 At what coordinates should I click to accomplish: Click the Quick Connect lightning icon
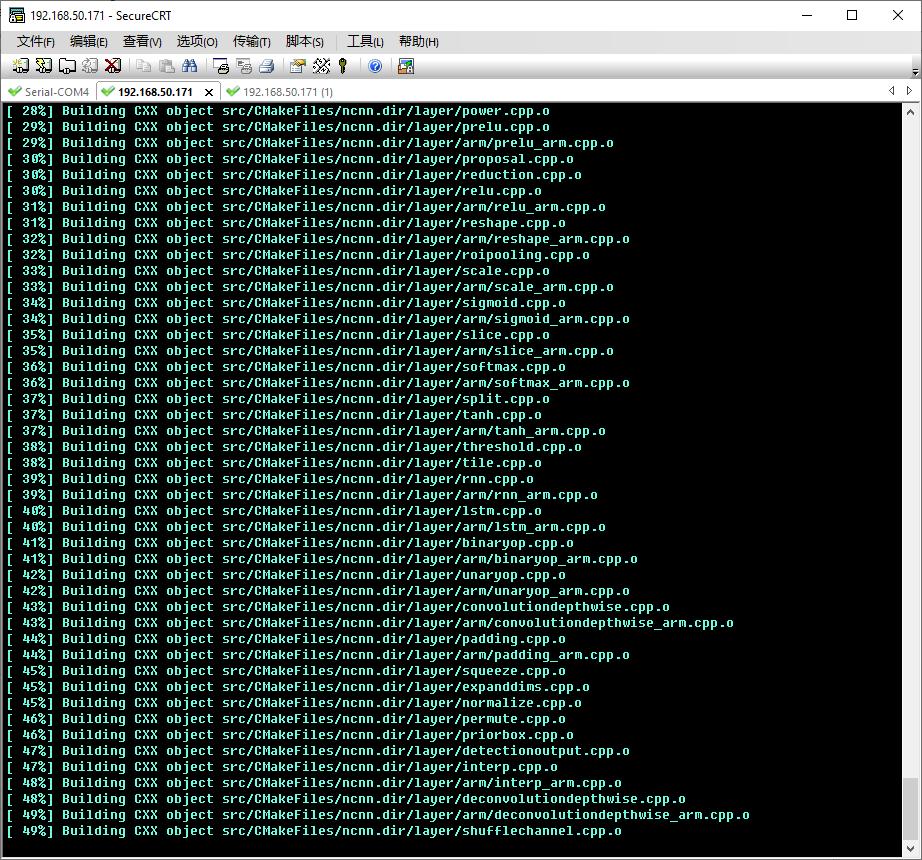43,66
